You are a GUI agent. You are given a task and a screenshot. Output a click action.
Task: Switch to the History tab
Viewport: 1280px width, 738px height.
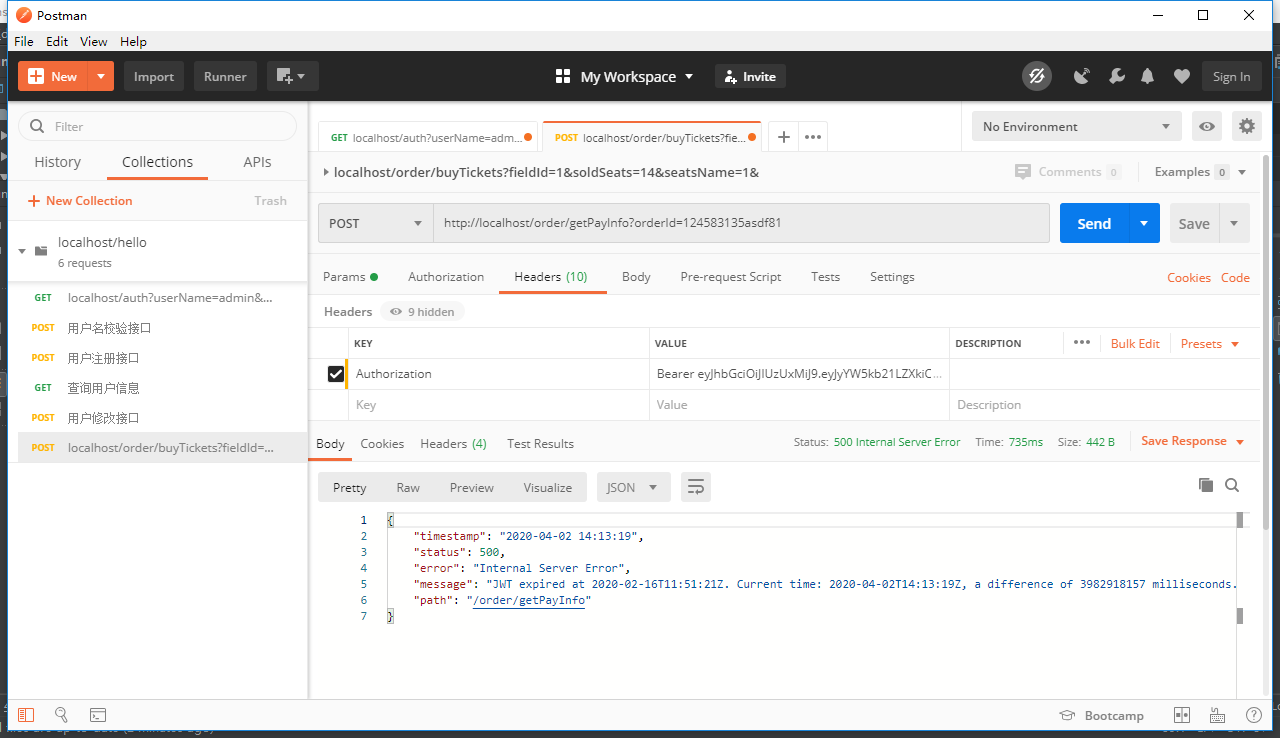pyautogui.click(x=58, y=162)
